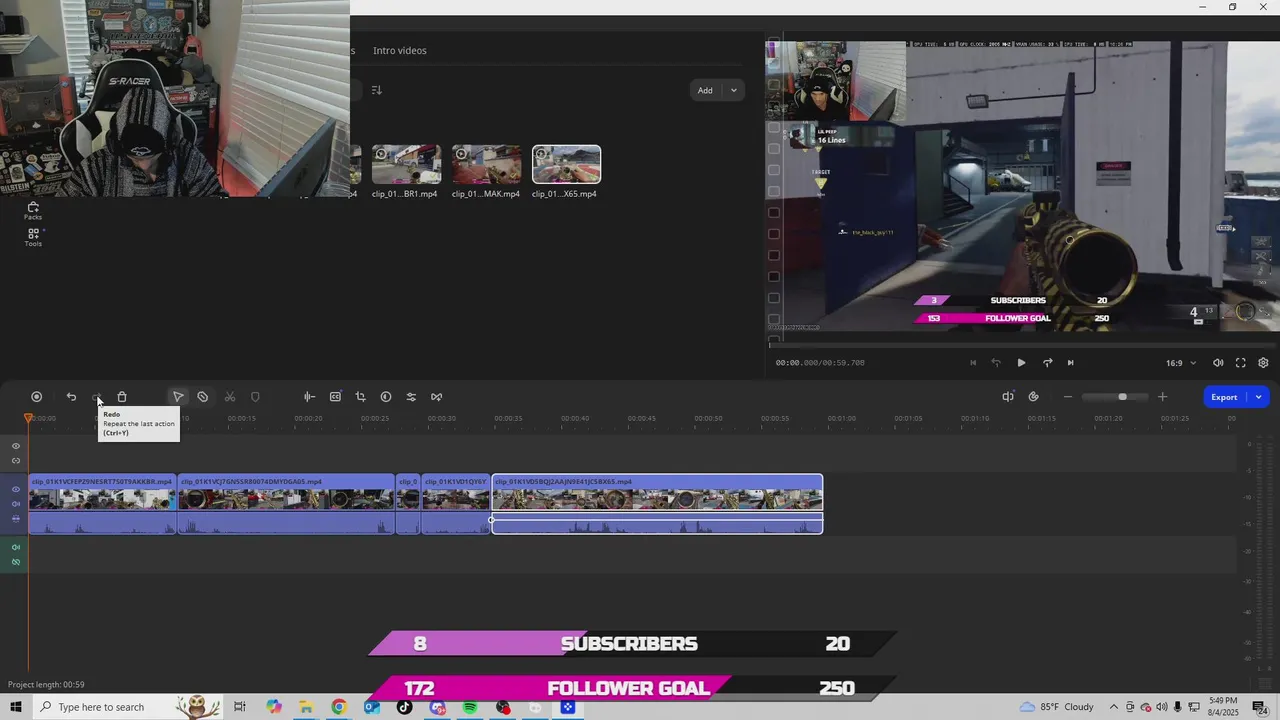Select timeline clip ending in BX65.mp4
Viewport: 1280px width, 720px height.
pyautogui.click(x=657, y=504)
